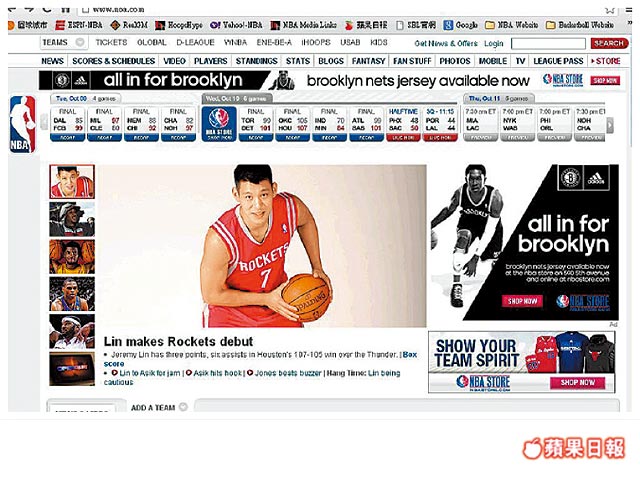Open the MOBILE menu
The width and height of the screenshot is (640, 480).
(x=493, y=61)
